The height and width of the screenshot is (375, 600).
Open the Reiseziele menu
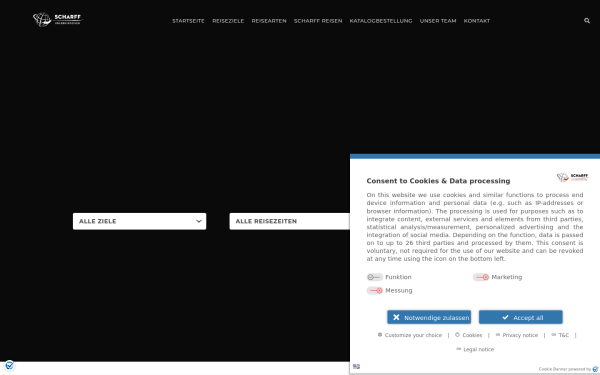point(228,21)
